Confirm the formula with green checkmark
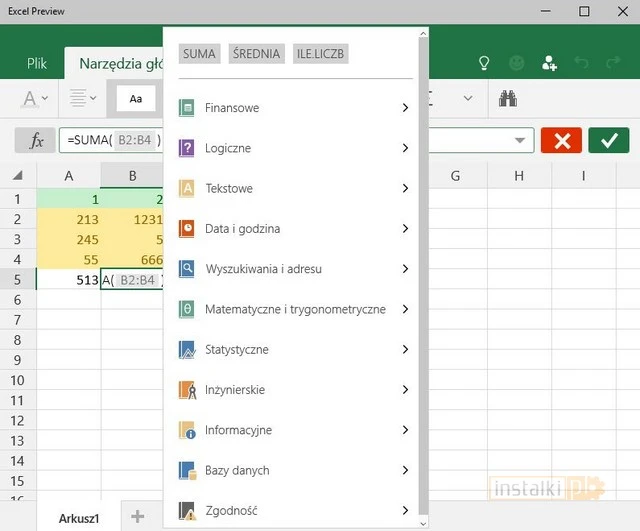The height and width of the screenshot is (531, 640). point(609,140)
